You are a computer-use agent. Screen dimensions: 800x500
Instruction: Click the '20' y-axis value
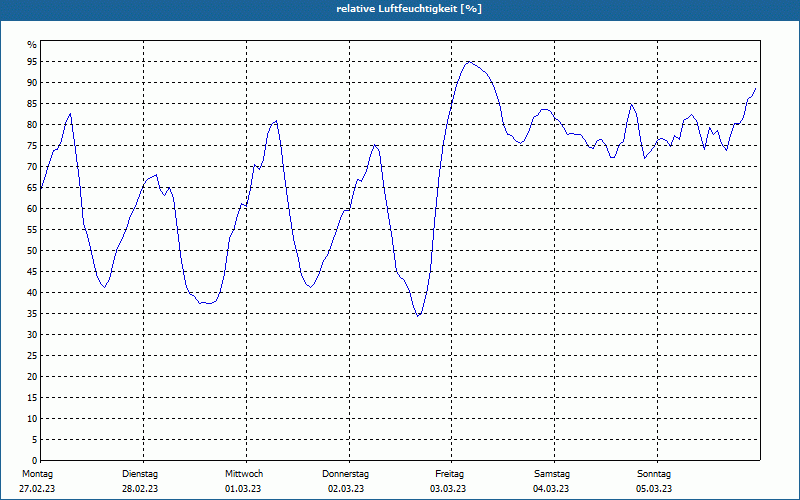click(32, 377)
